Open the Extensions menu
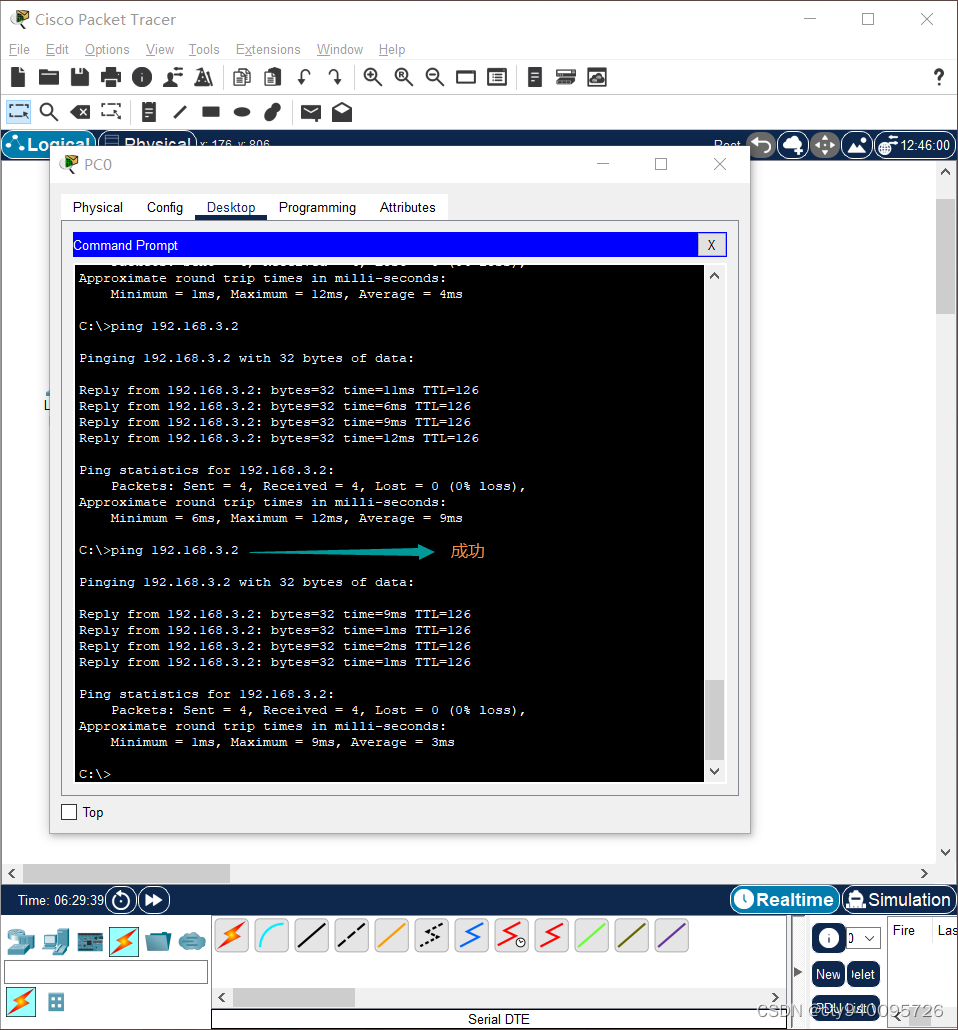Screen dimensions: 958x1030 [268, 49]
